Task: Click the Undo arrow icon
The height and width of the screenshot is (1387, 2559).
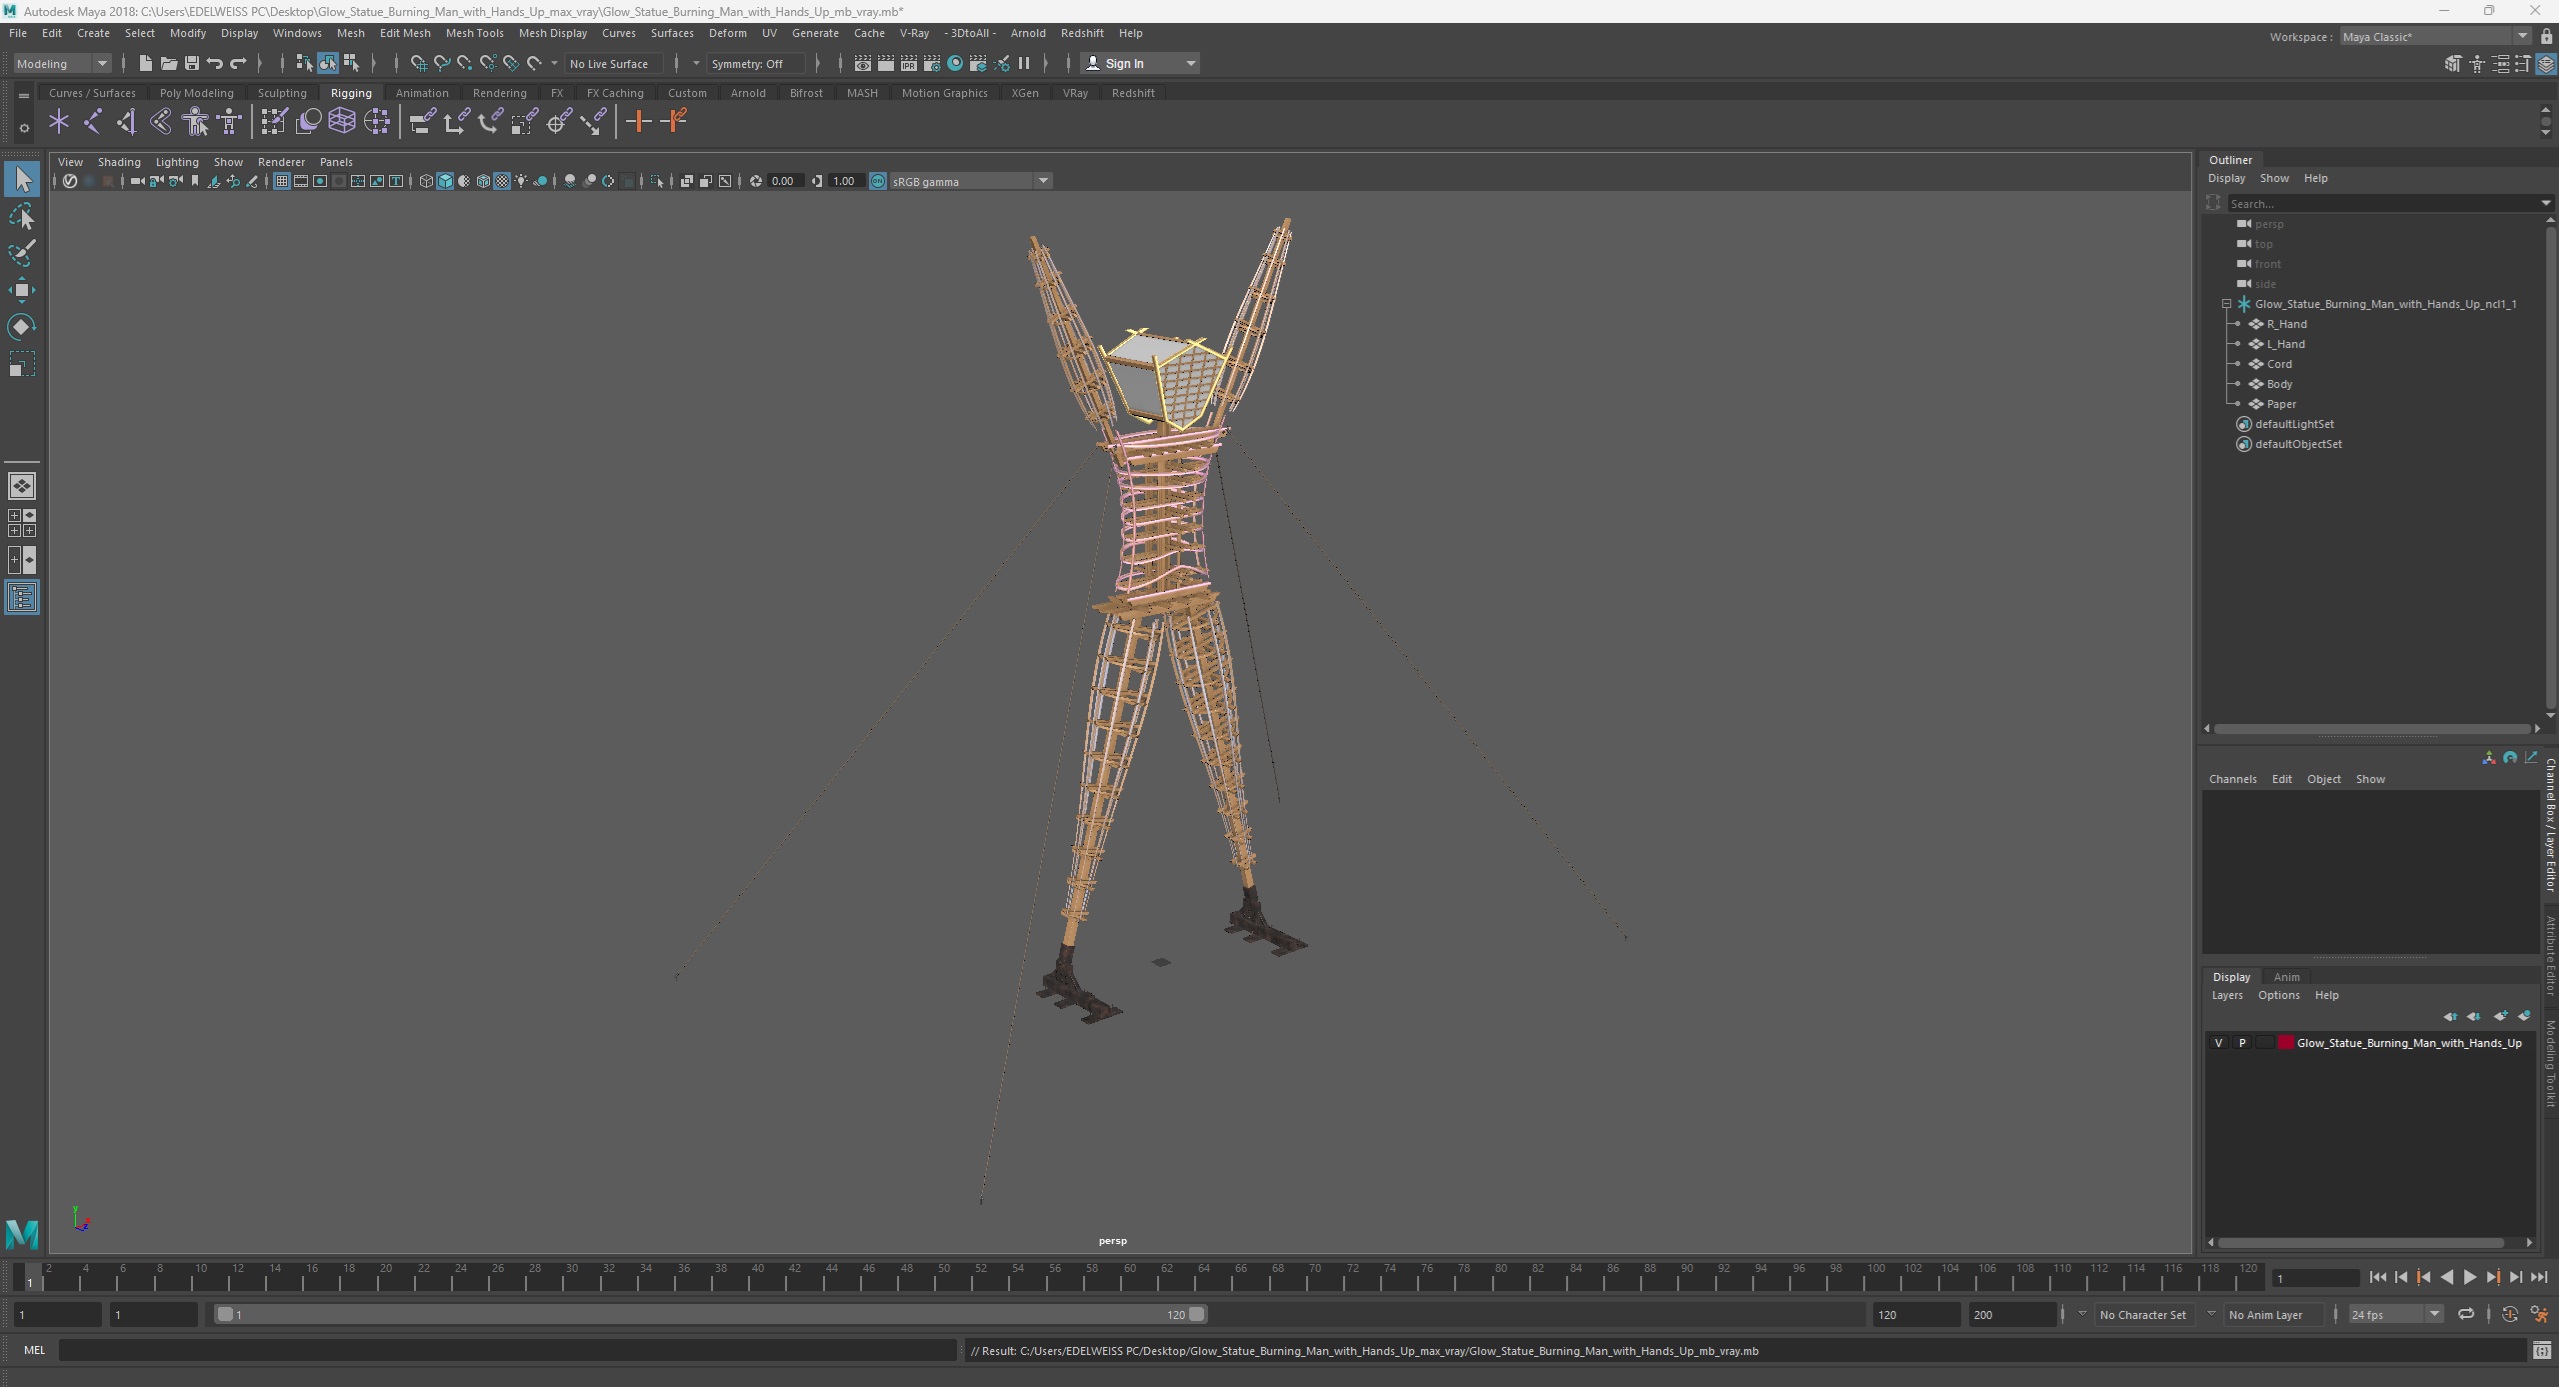Action: click(214, 63)
